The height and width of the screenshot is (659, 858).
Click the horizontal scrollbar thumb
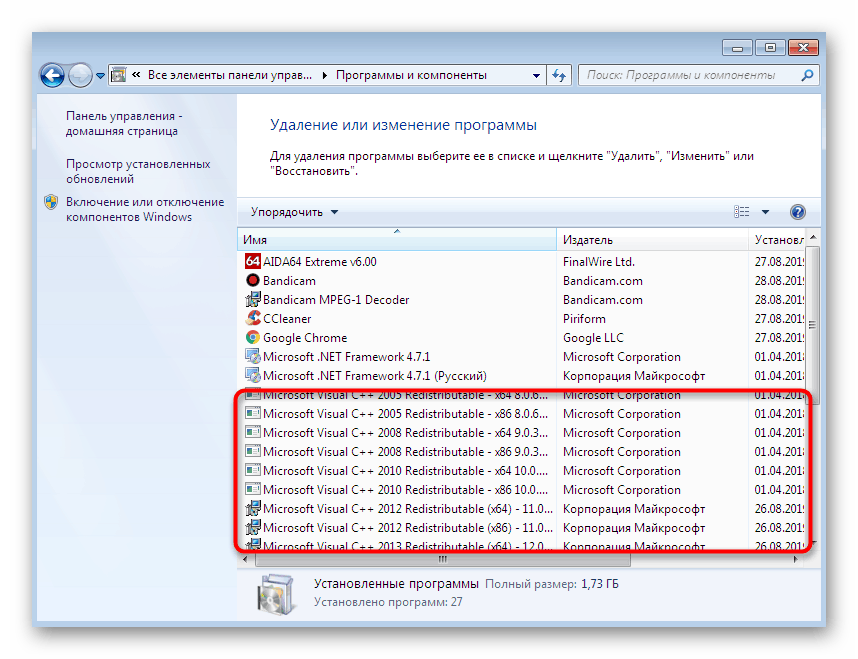(442, 559)
